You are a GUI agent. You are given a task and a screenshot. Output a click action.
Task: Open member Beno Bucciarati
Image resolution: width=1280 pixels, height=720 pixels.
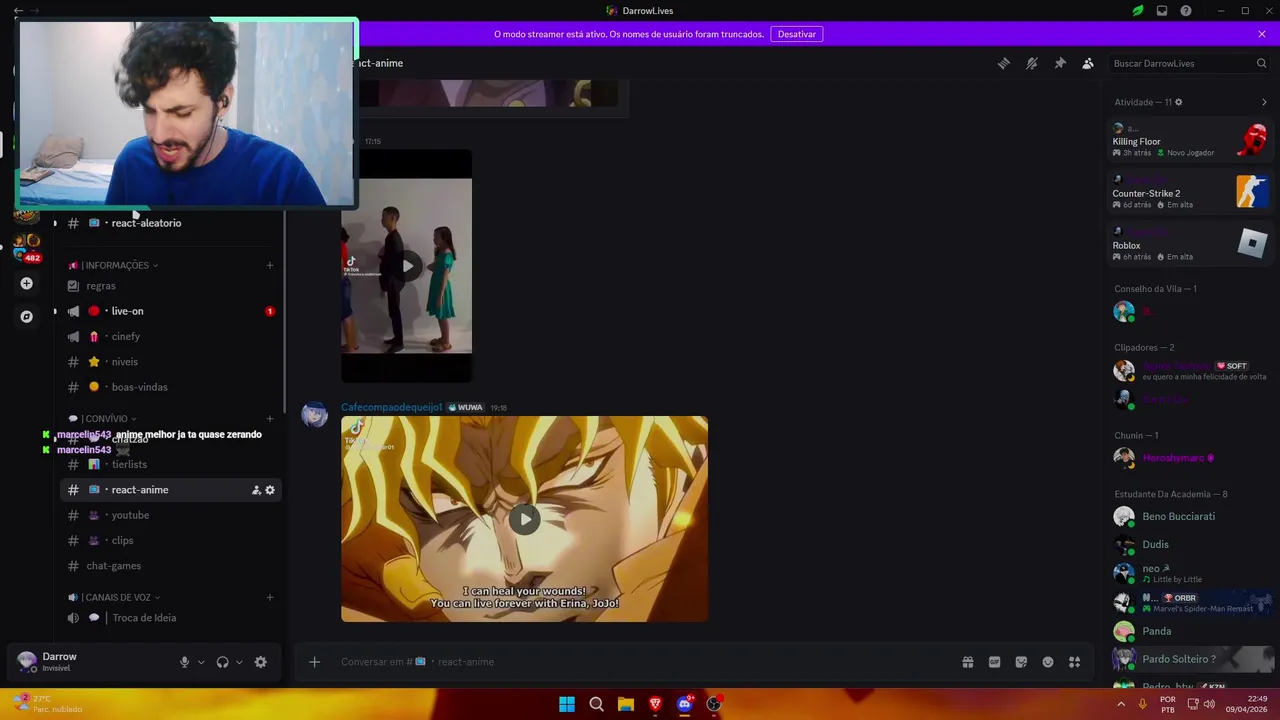1190,516
